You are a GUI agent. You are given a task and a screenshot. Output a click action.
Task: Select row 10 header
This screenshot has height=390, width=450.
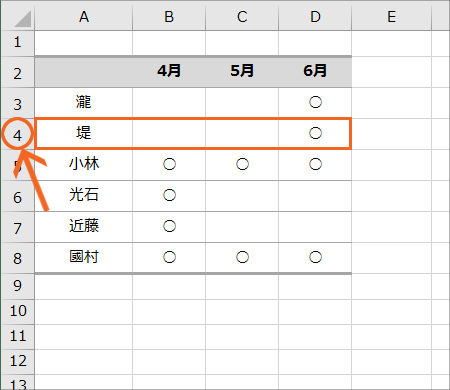pyautogui.click(x=17, y=311)
